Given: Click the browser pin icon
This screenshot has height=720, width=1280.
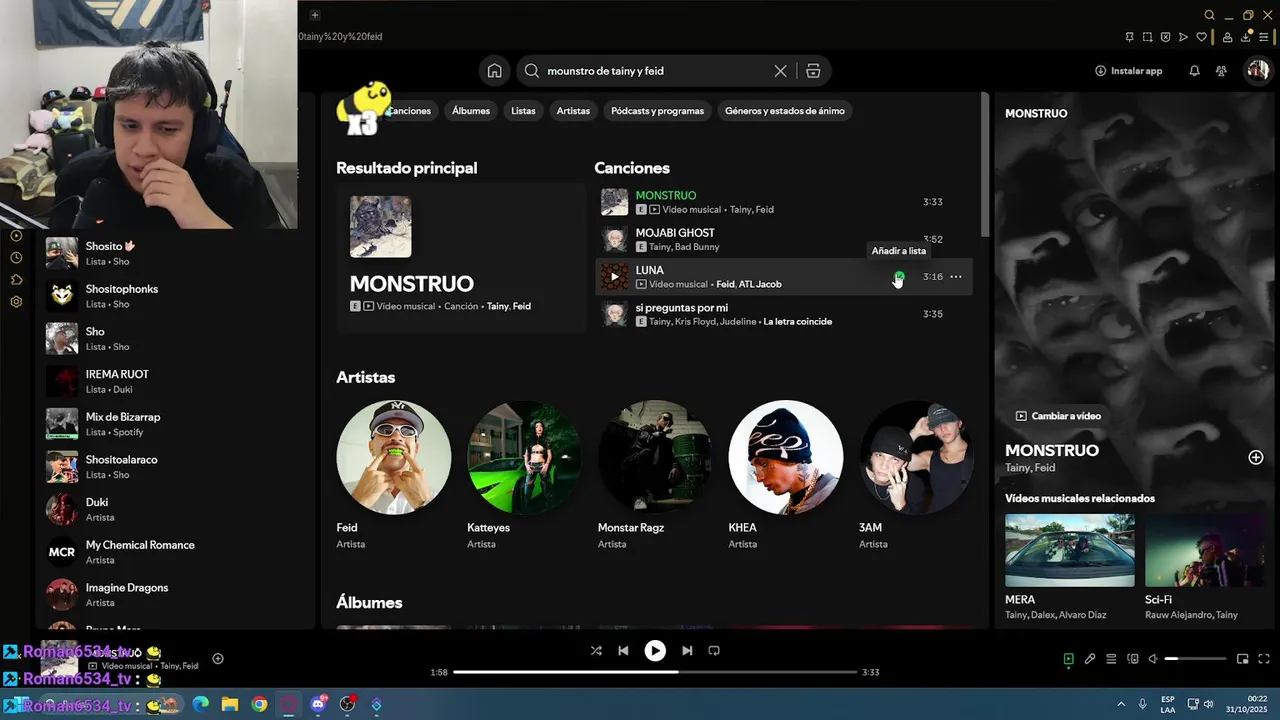Looking at the screenshot, I should [x=1129, y=37].
